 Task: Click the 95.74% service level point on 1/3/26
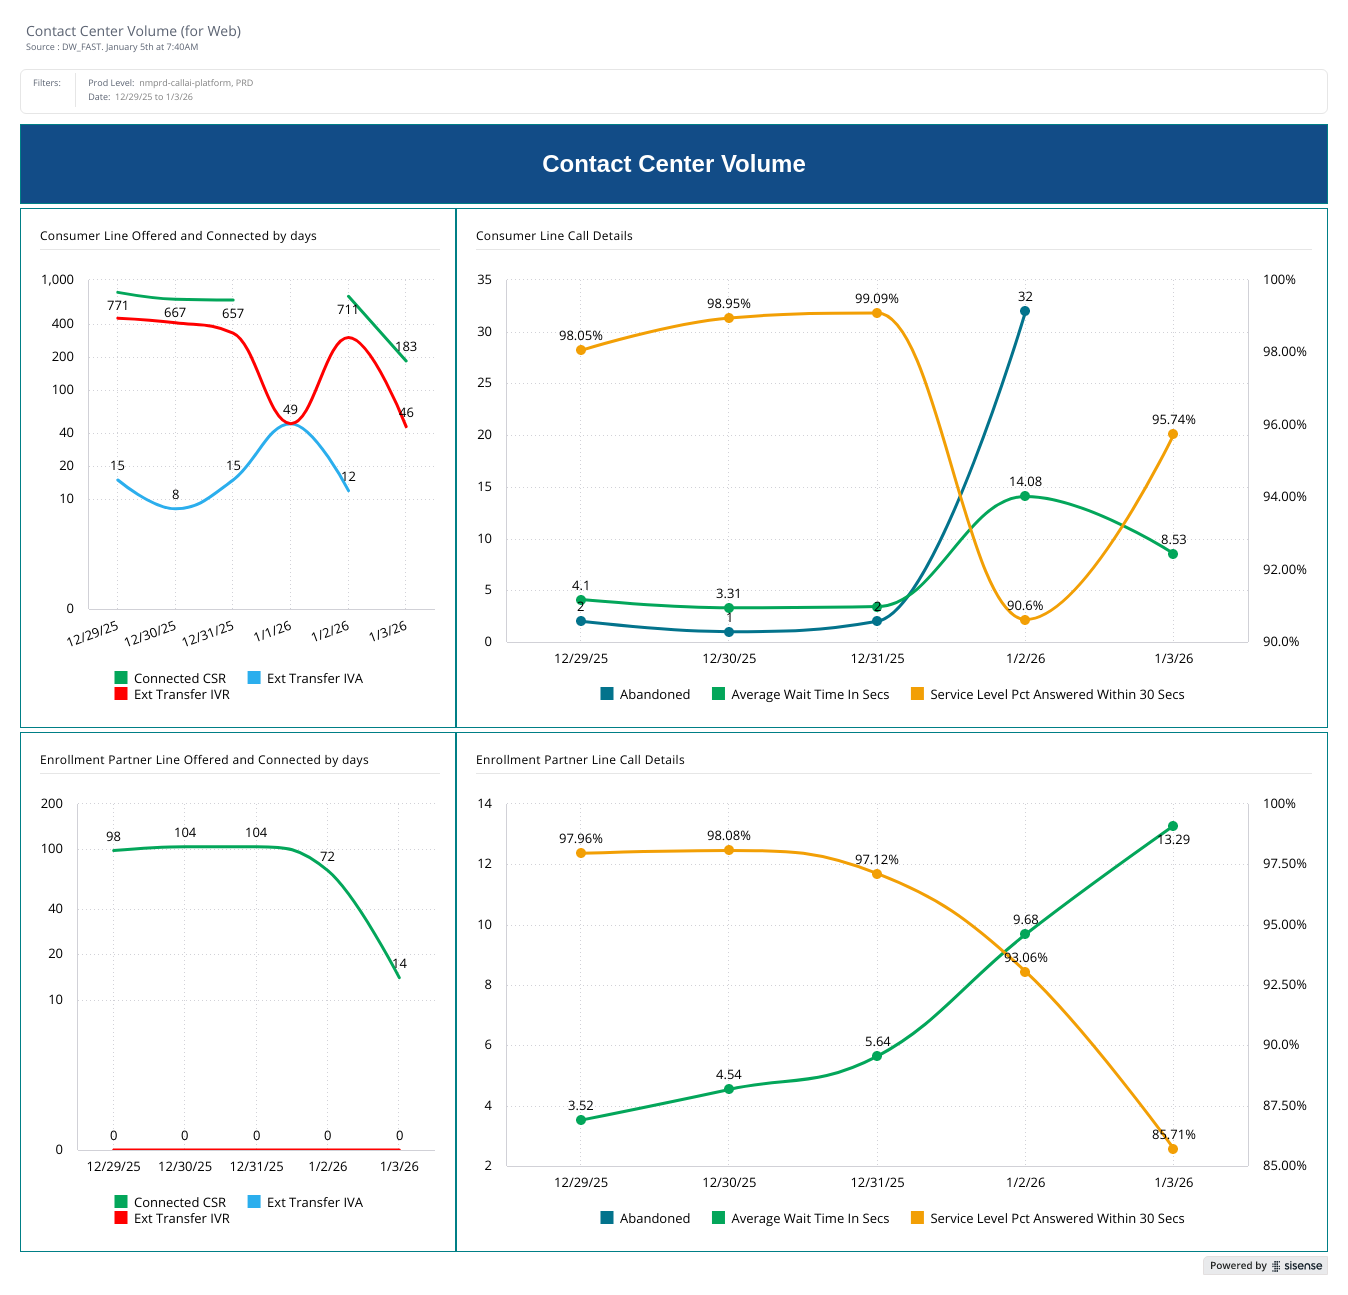[x=1173, y=434]
